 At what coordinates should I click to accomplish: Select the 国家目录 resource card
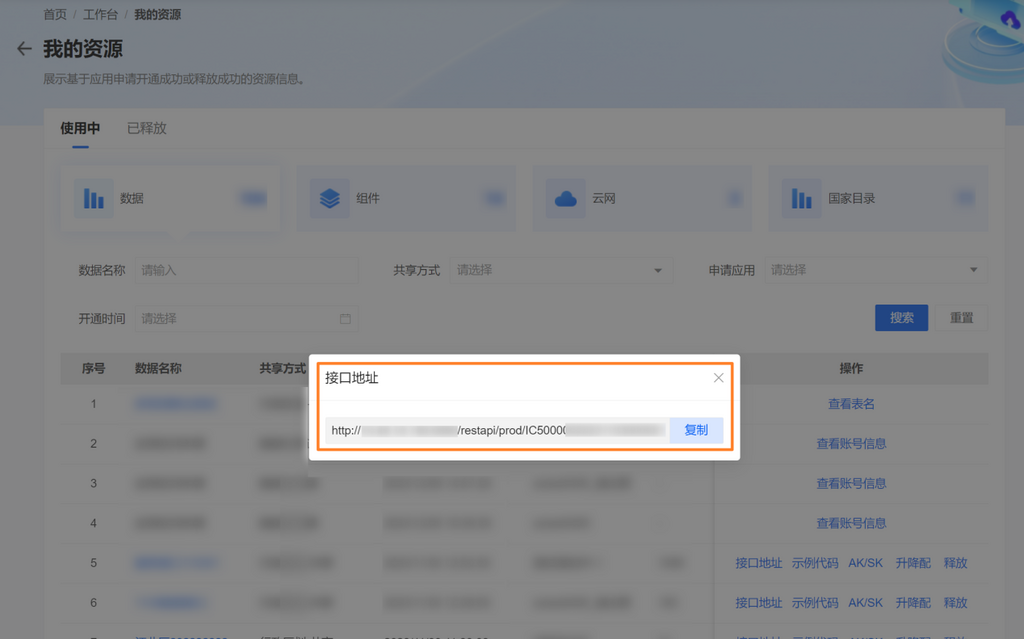878,198
